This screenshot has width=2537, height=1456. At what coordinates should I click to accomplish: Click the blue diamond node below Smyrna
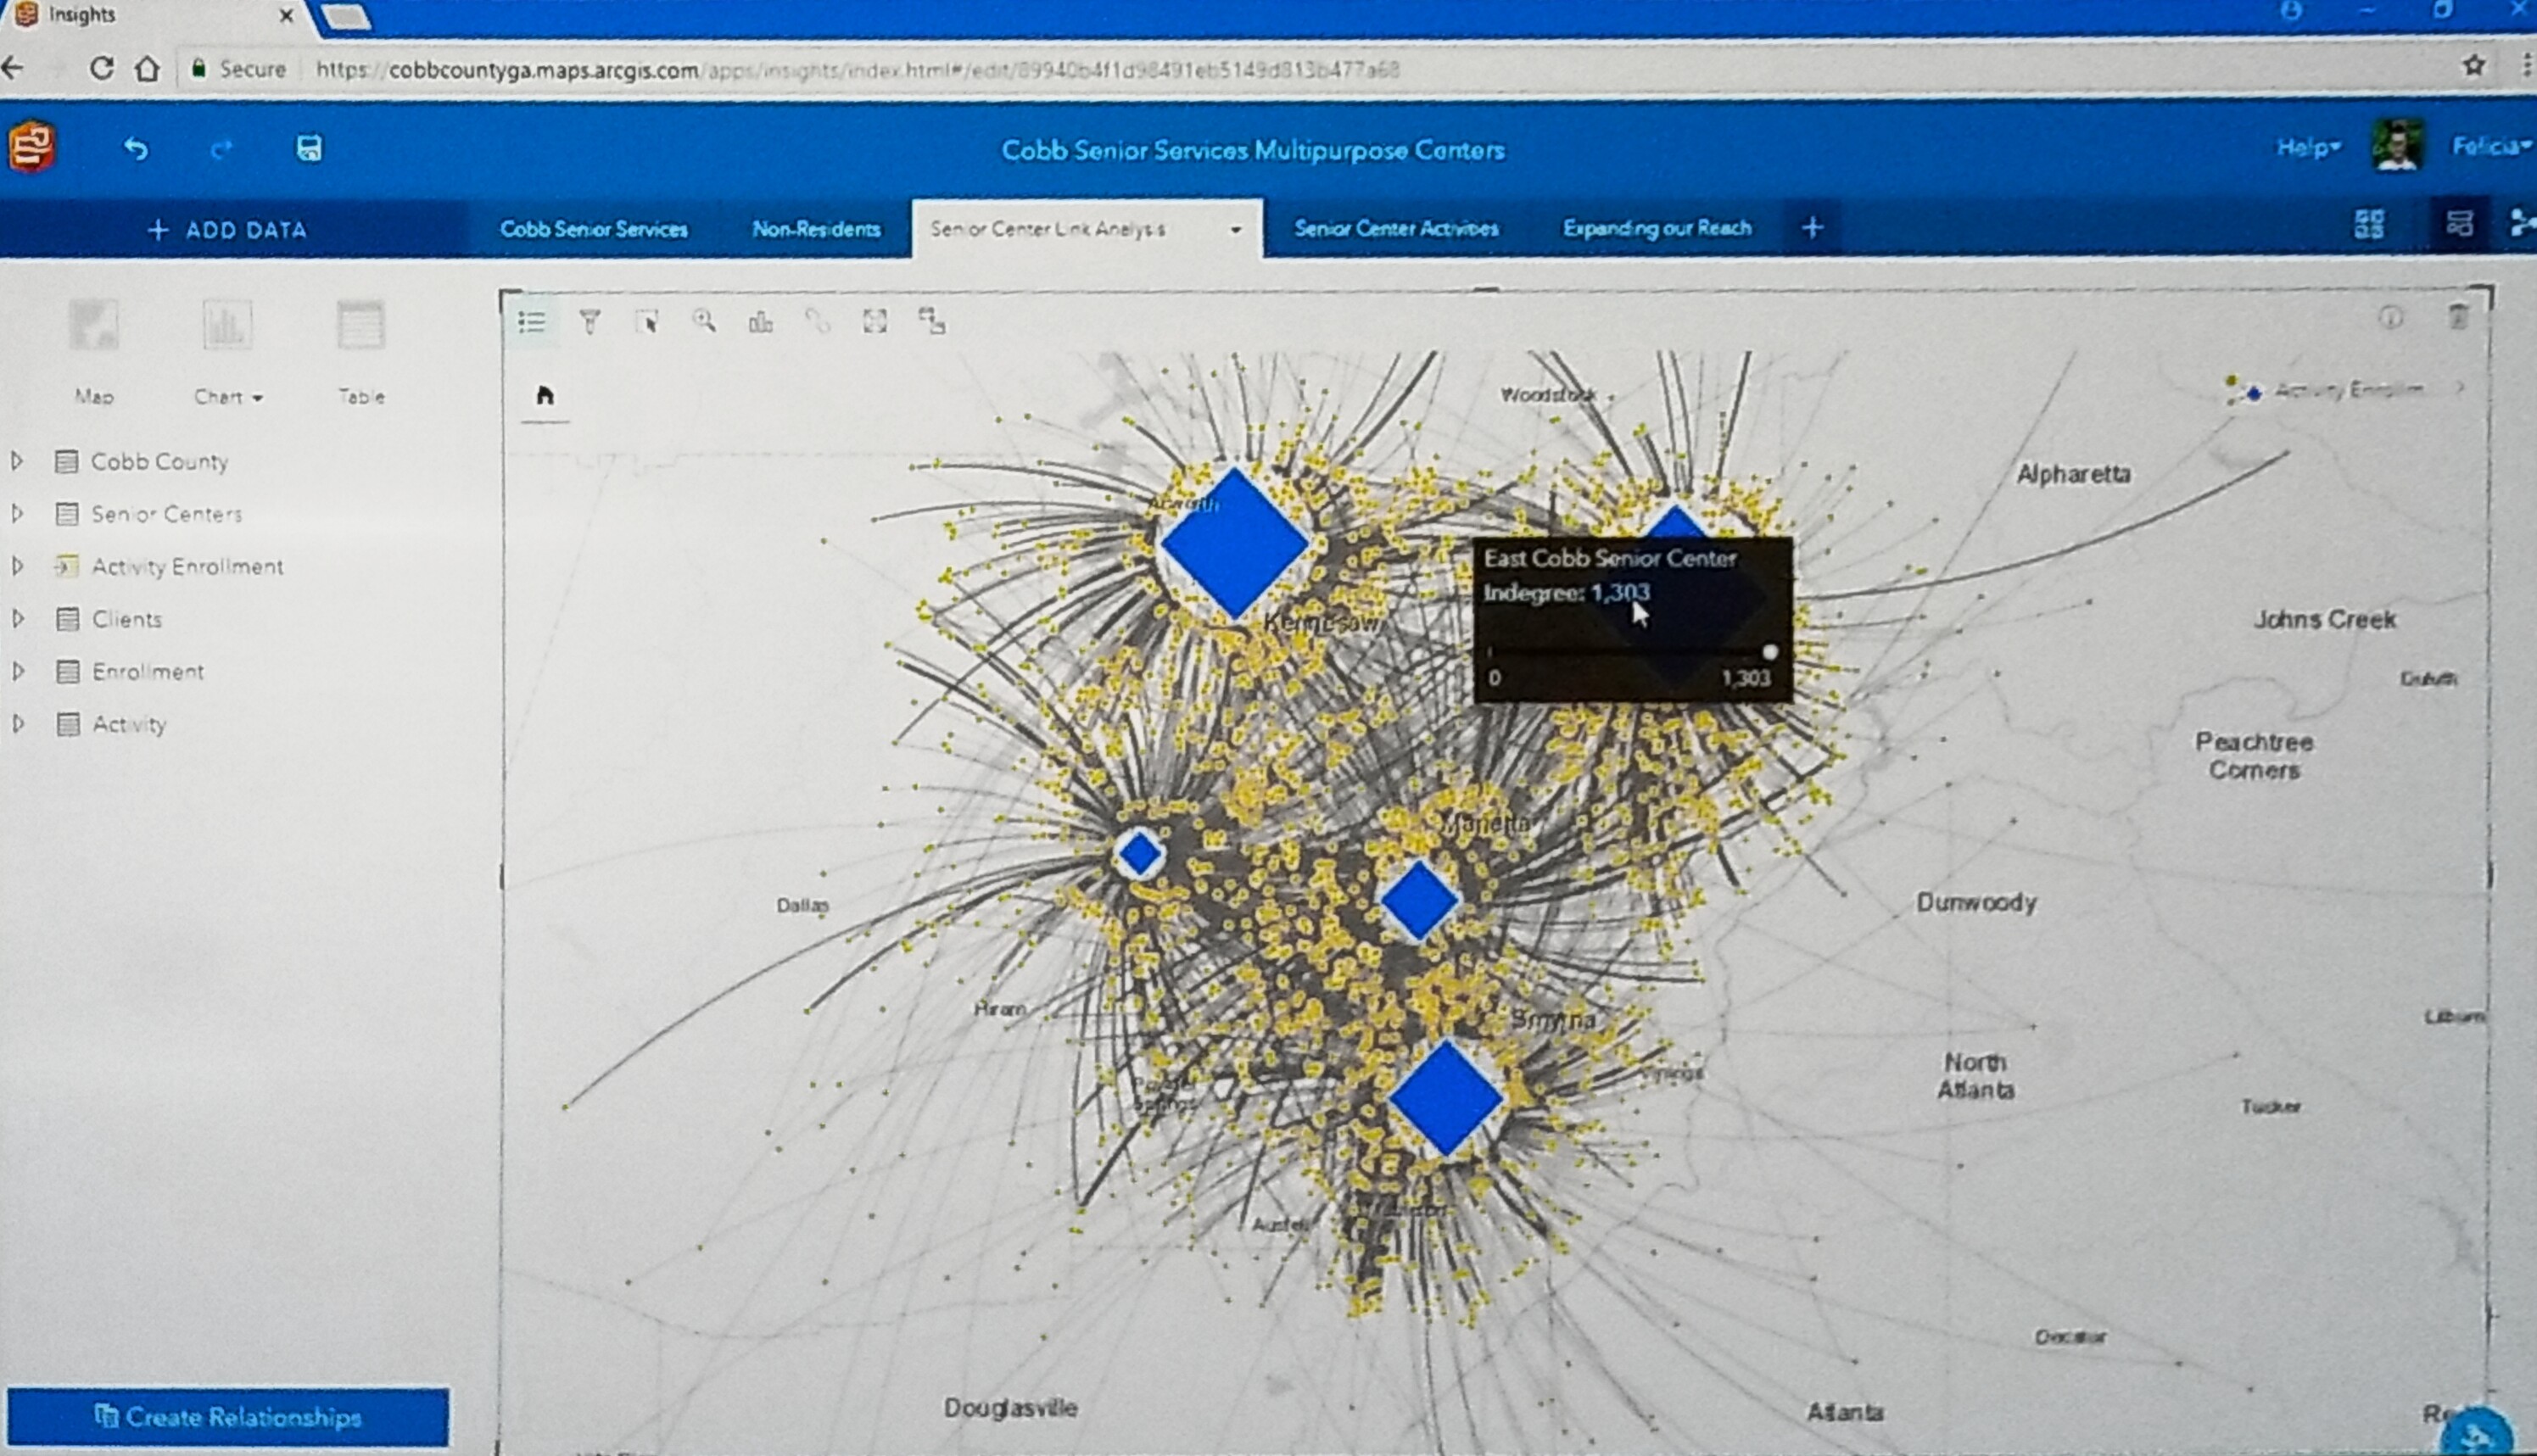tap(1445, 1098)
